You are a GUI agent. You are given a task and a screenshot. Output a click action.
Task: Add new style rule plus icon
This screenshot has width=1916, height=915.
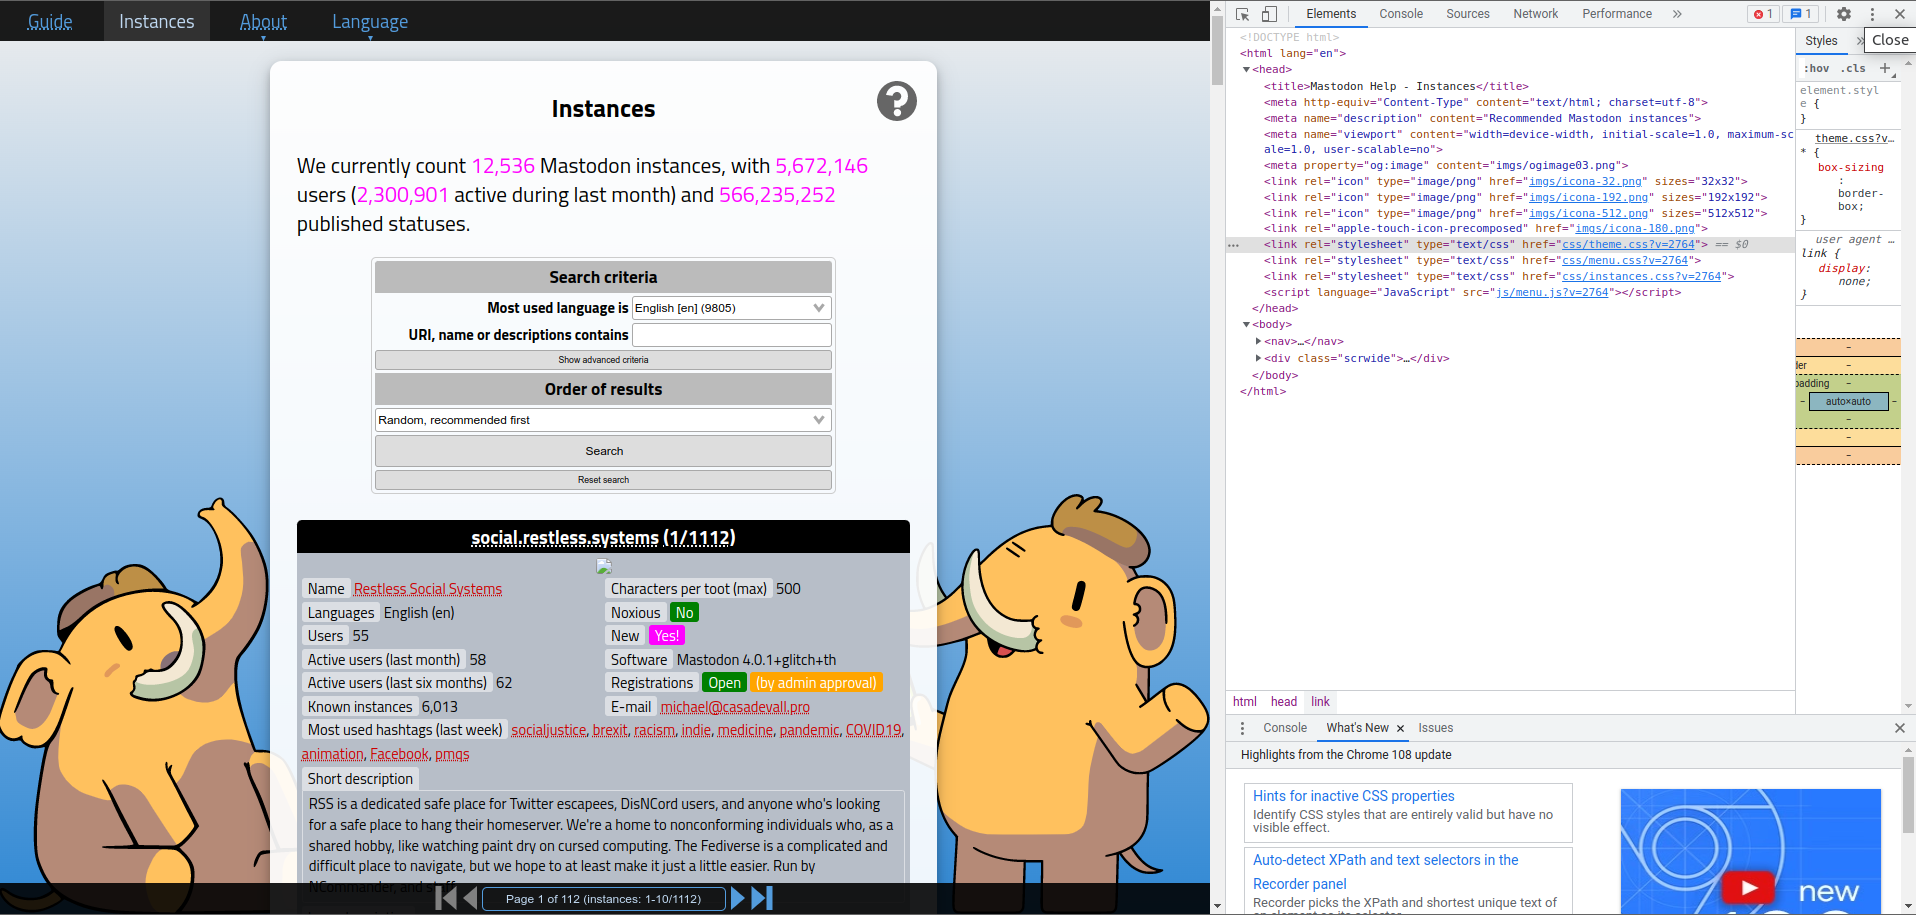point(1885,68)
